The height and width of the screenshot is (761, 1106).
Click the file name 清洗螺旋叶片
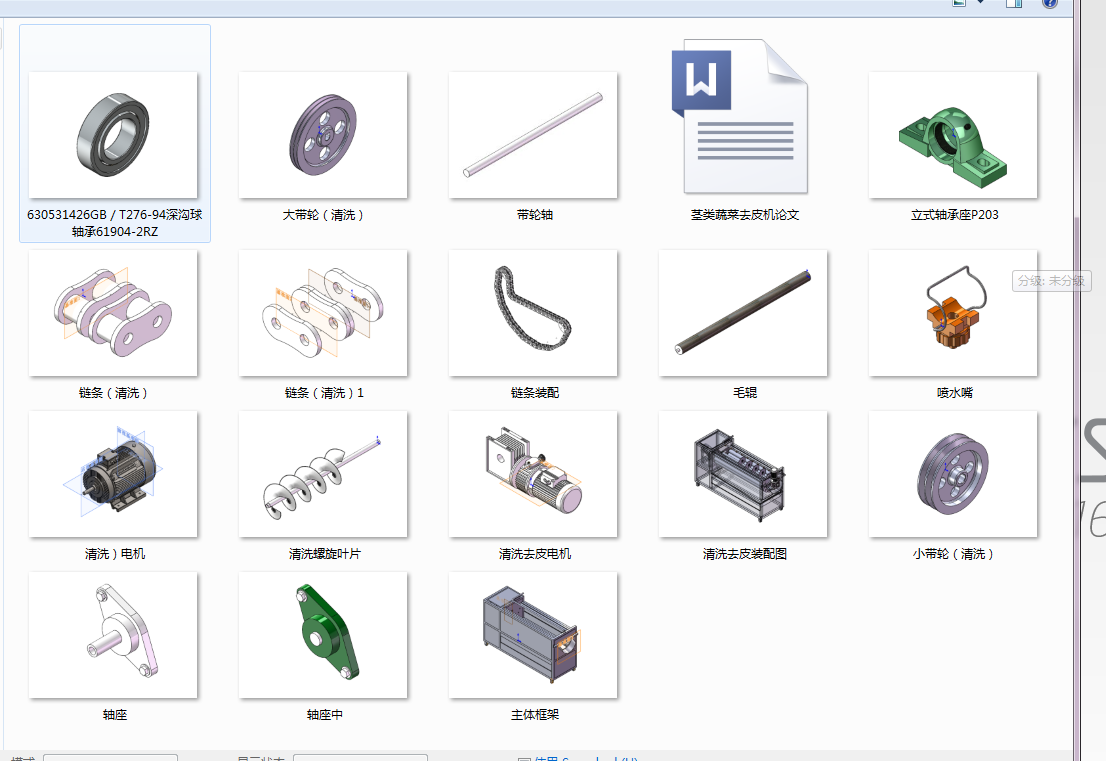(324, 554)
